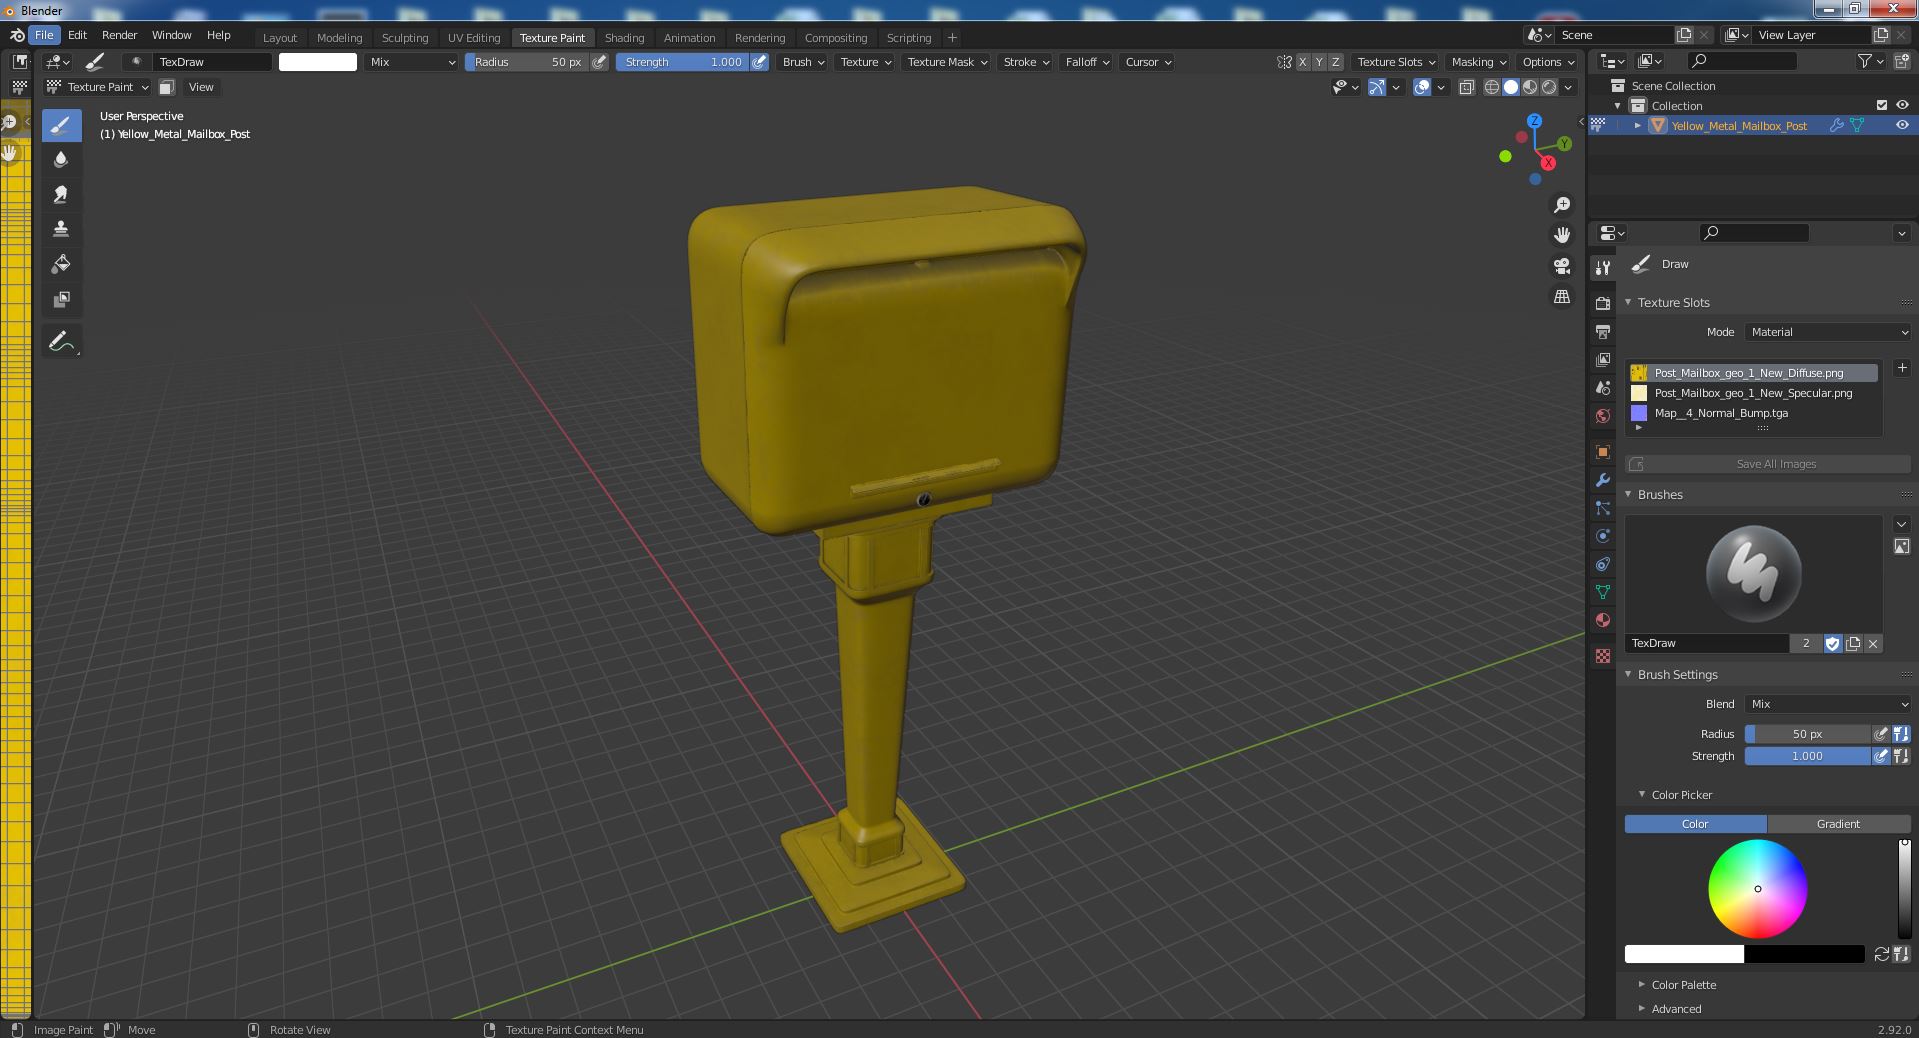Open Scene properties tab
Screen dimensions: 1919x1038
pos(1603,387)
